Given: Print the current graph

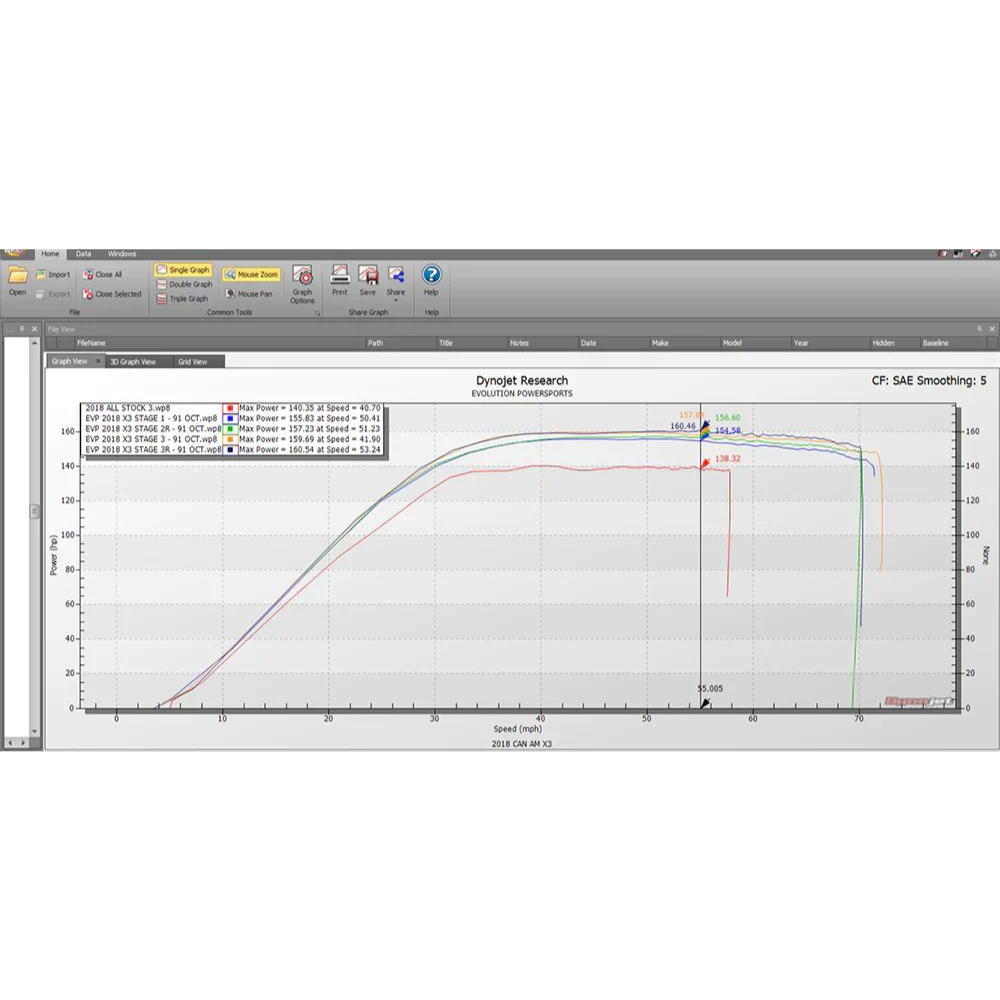Looking at the screenshot, I should pos(340,280).
